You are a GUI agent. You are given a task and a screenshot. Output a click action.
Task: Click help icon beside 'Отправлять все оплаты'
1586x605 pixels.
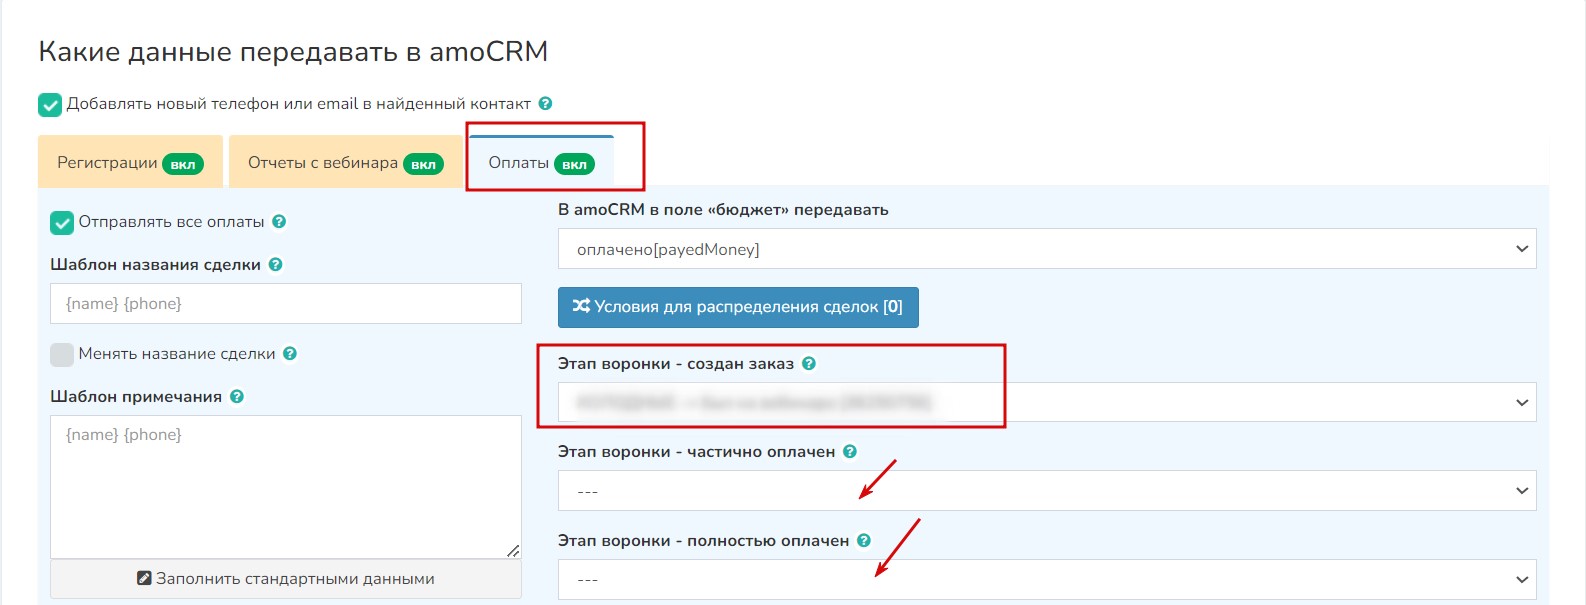click(279, 221)
